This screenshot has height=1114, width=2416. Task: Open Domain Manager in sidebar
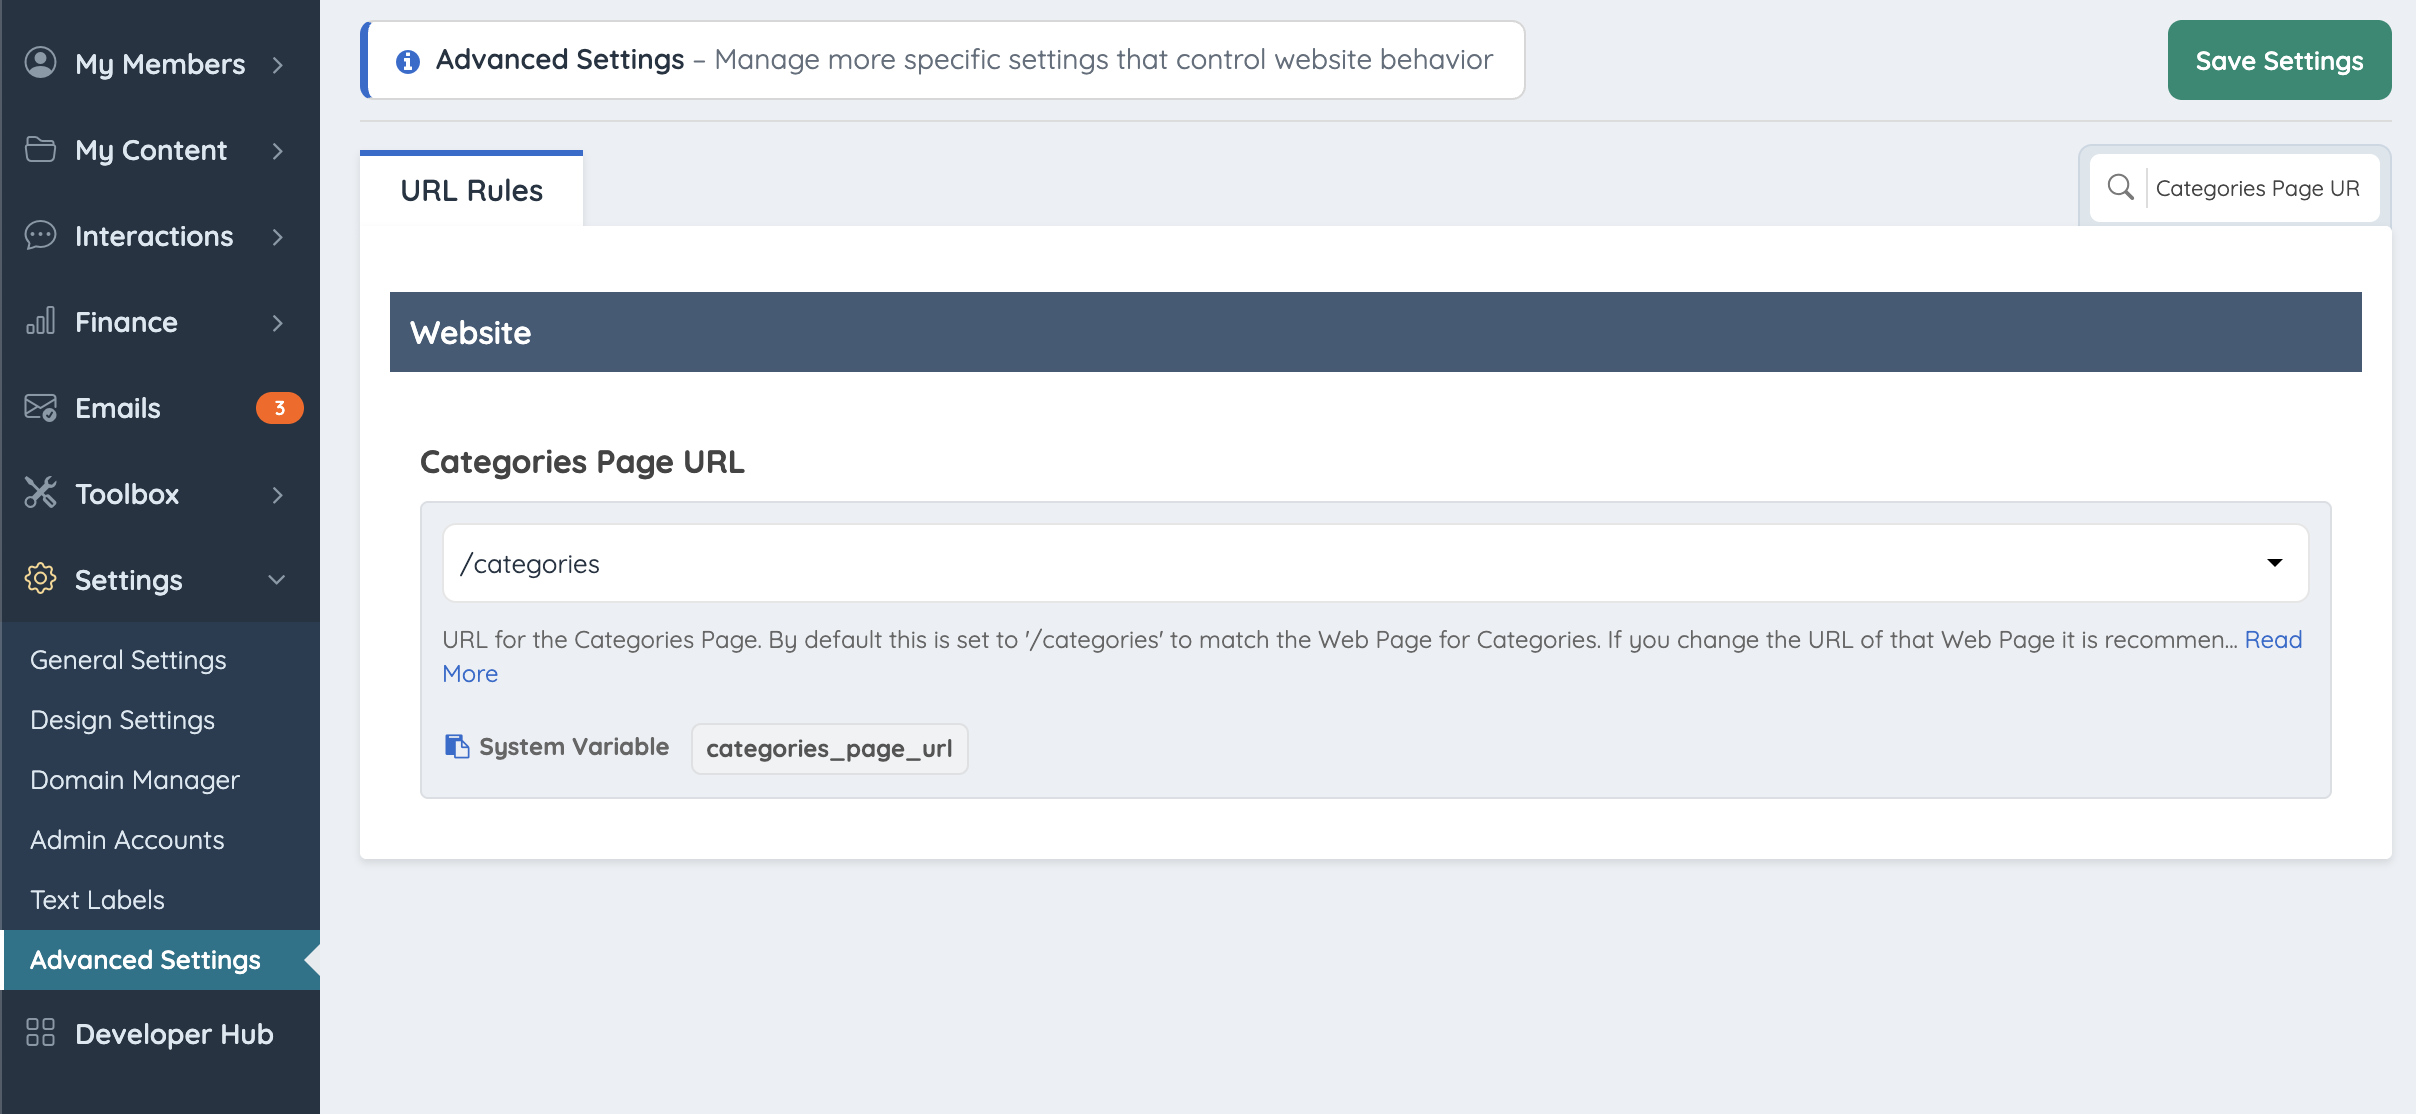tap(135, 780)
